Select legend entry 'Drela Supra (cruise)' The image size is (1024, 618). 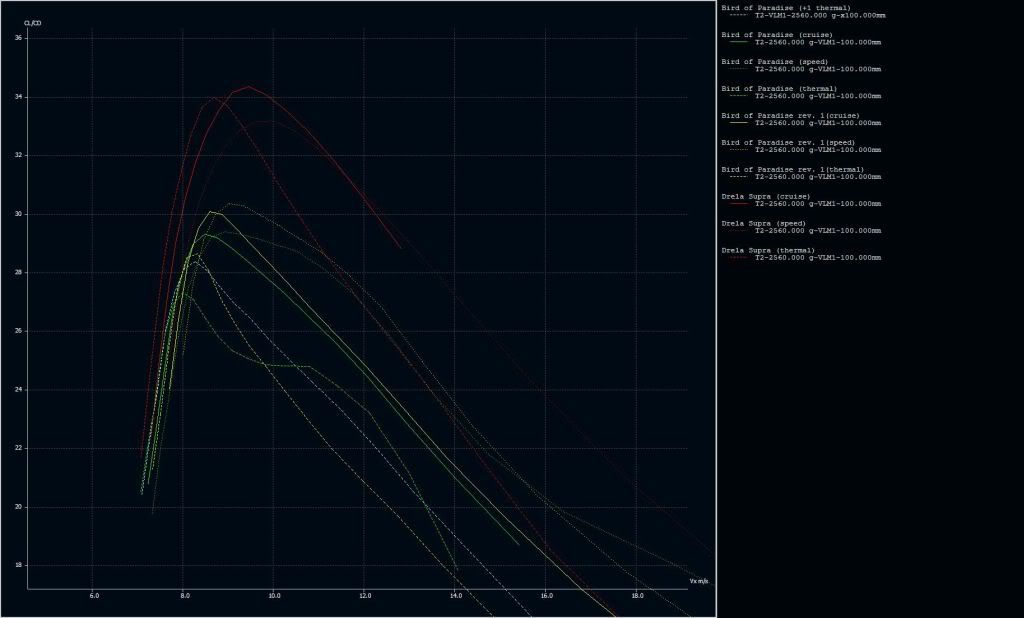point(765,197)
